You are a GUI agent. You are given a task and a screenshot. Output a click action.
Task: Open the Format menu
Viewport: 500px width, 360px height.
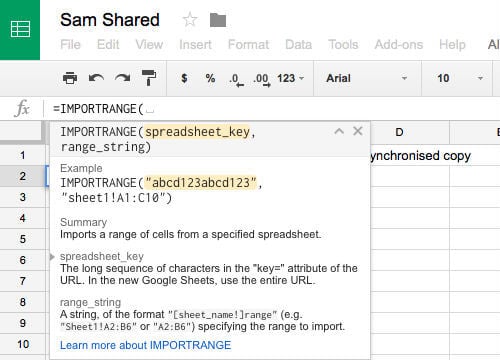[248, 44]
